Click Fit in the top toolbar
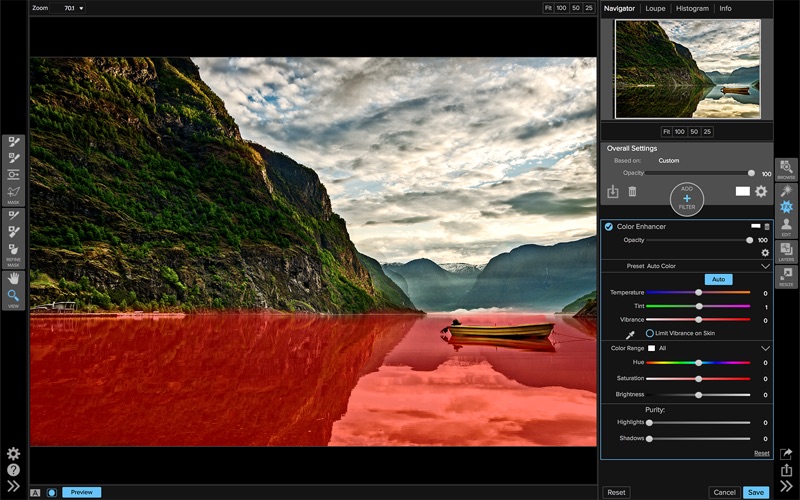Viewport: 800px width, 500px height. tap(548, 8)
